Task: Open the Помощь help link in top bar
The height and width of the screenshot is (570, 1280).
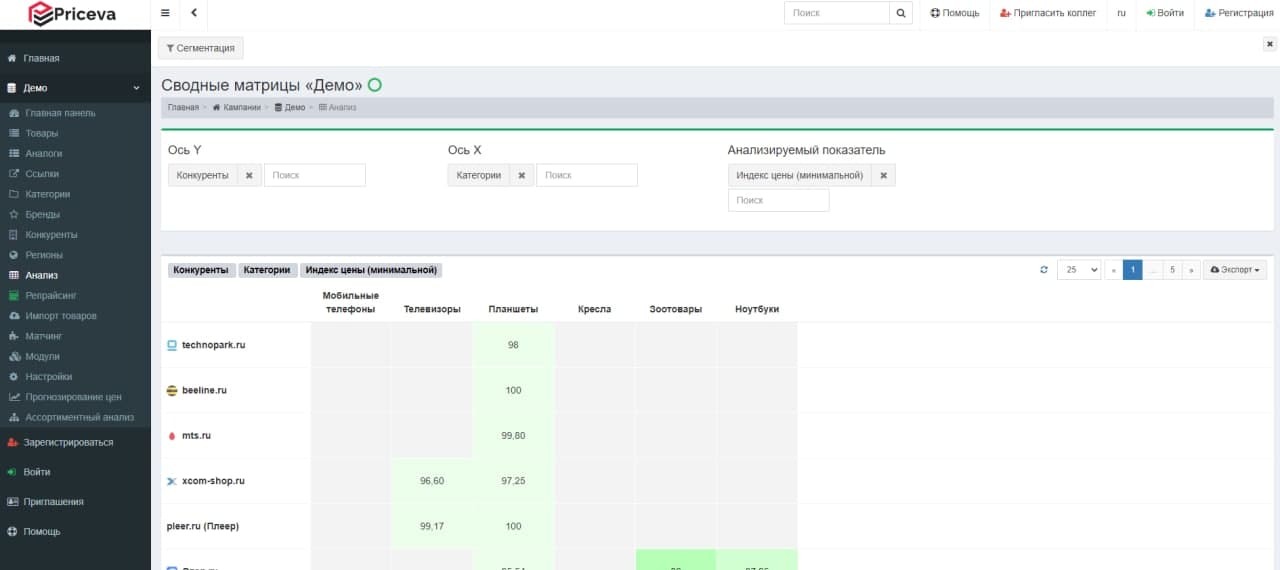Action: tap(954, 13)
